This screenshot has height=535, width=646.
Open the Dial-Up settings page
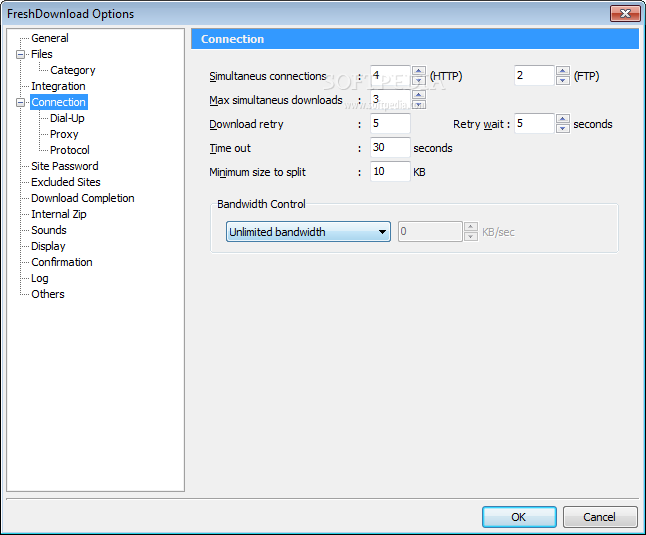pos(67,119)
